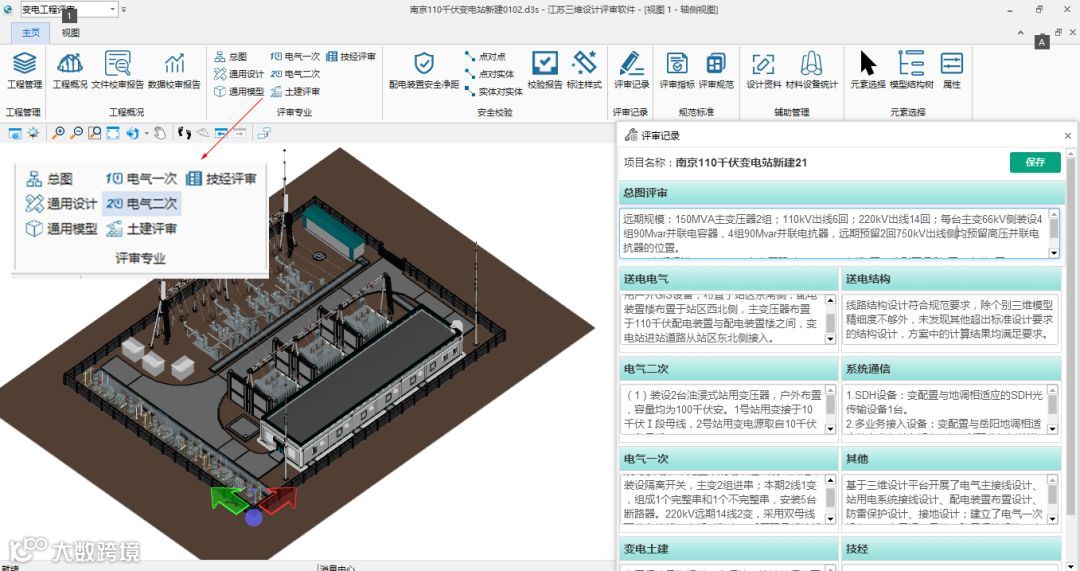Click the 送电结构 section header
Screen dimensions: 1080x571
tap(951, 279)
